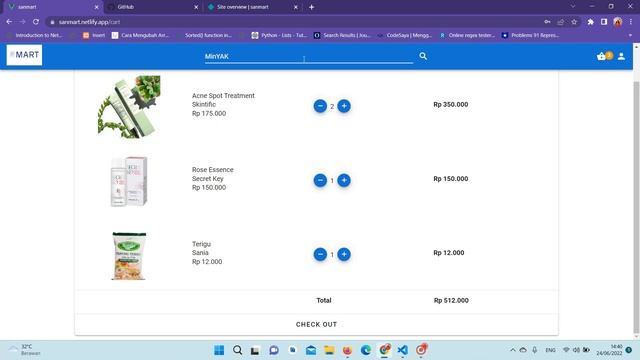Click the MART logo

(24, 55)
